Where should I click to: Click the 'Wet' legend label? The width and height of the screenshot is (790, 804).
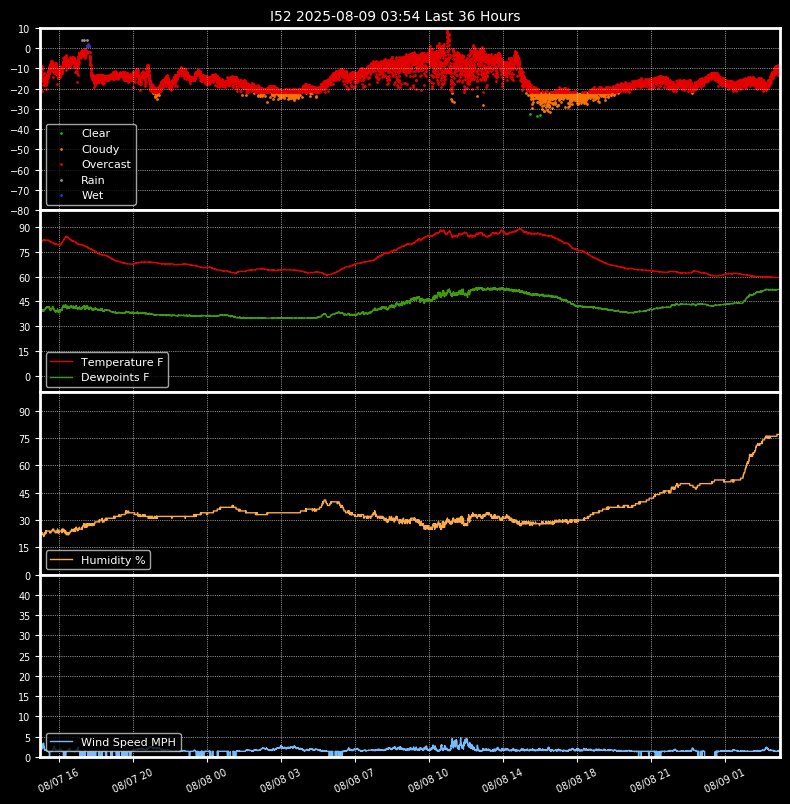click(x=92, y=195)
